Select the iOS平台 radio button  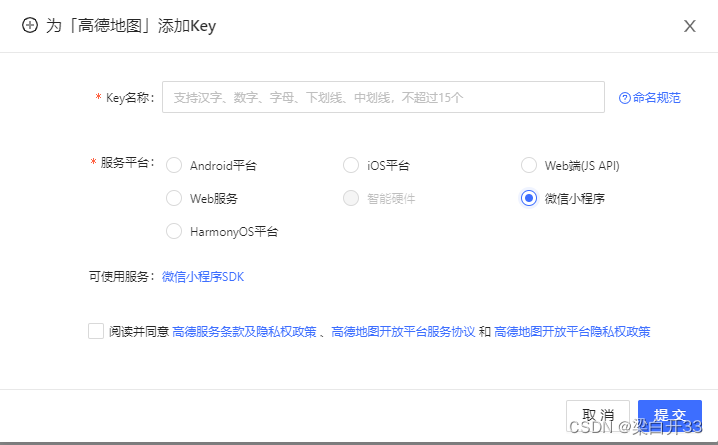(x=351, y=165)
